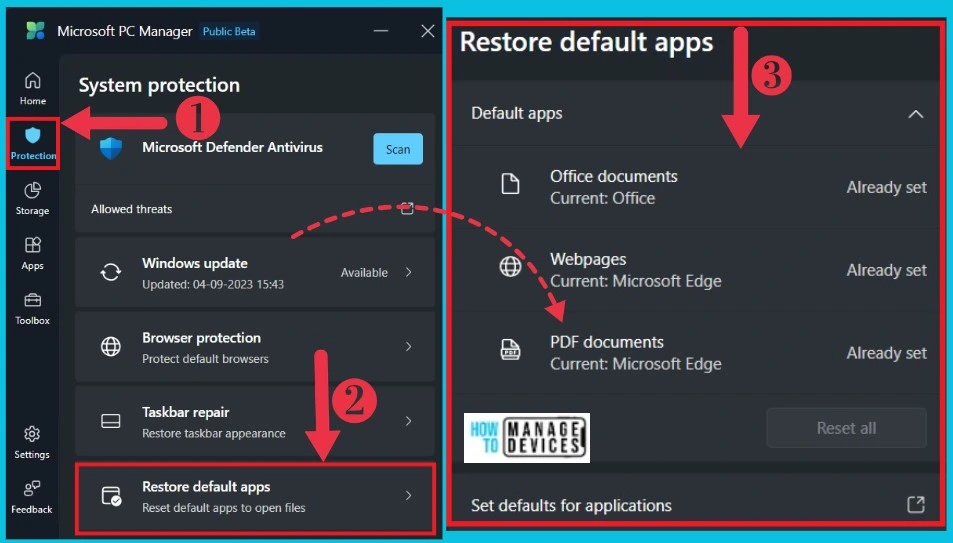Click the Webpages globe icon

point(510,266)
